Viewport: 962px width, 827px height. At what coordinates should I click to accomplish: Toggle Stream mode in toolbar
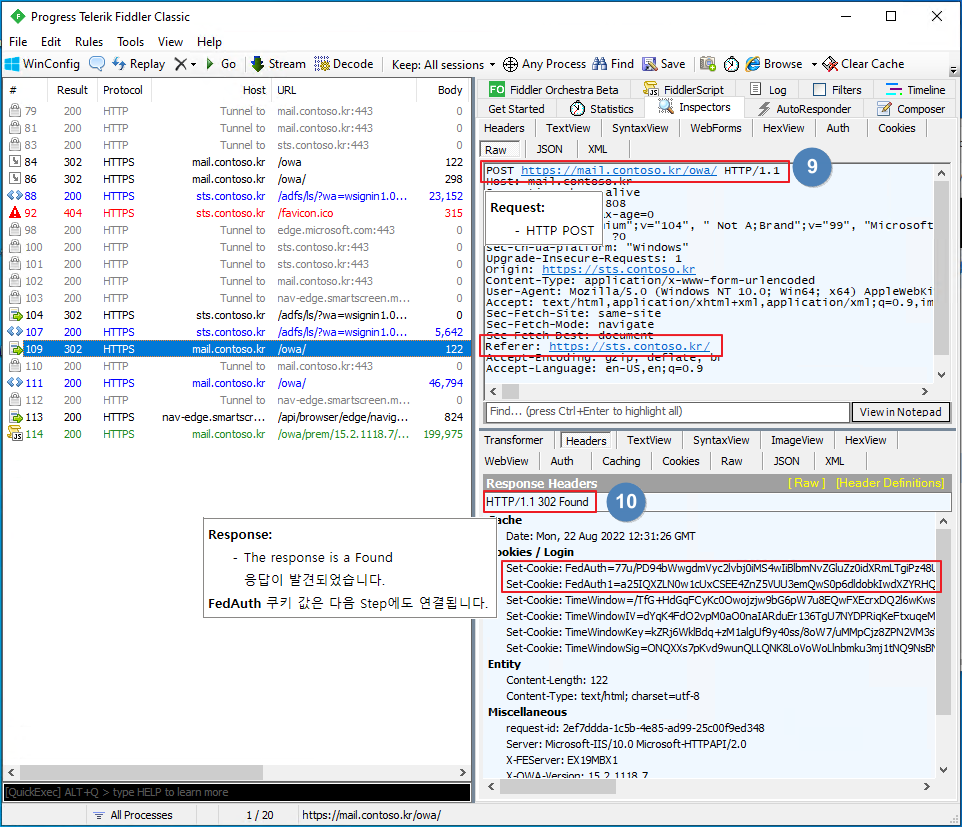(x=279, y=64)
